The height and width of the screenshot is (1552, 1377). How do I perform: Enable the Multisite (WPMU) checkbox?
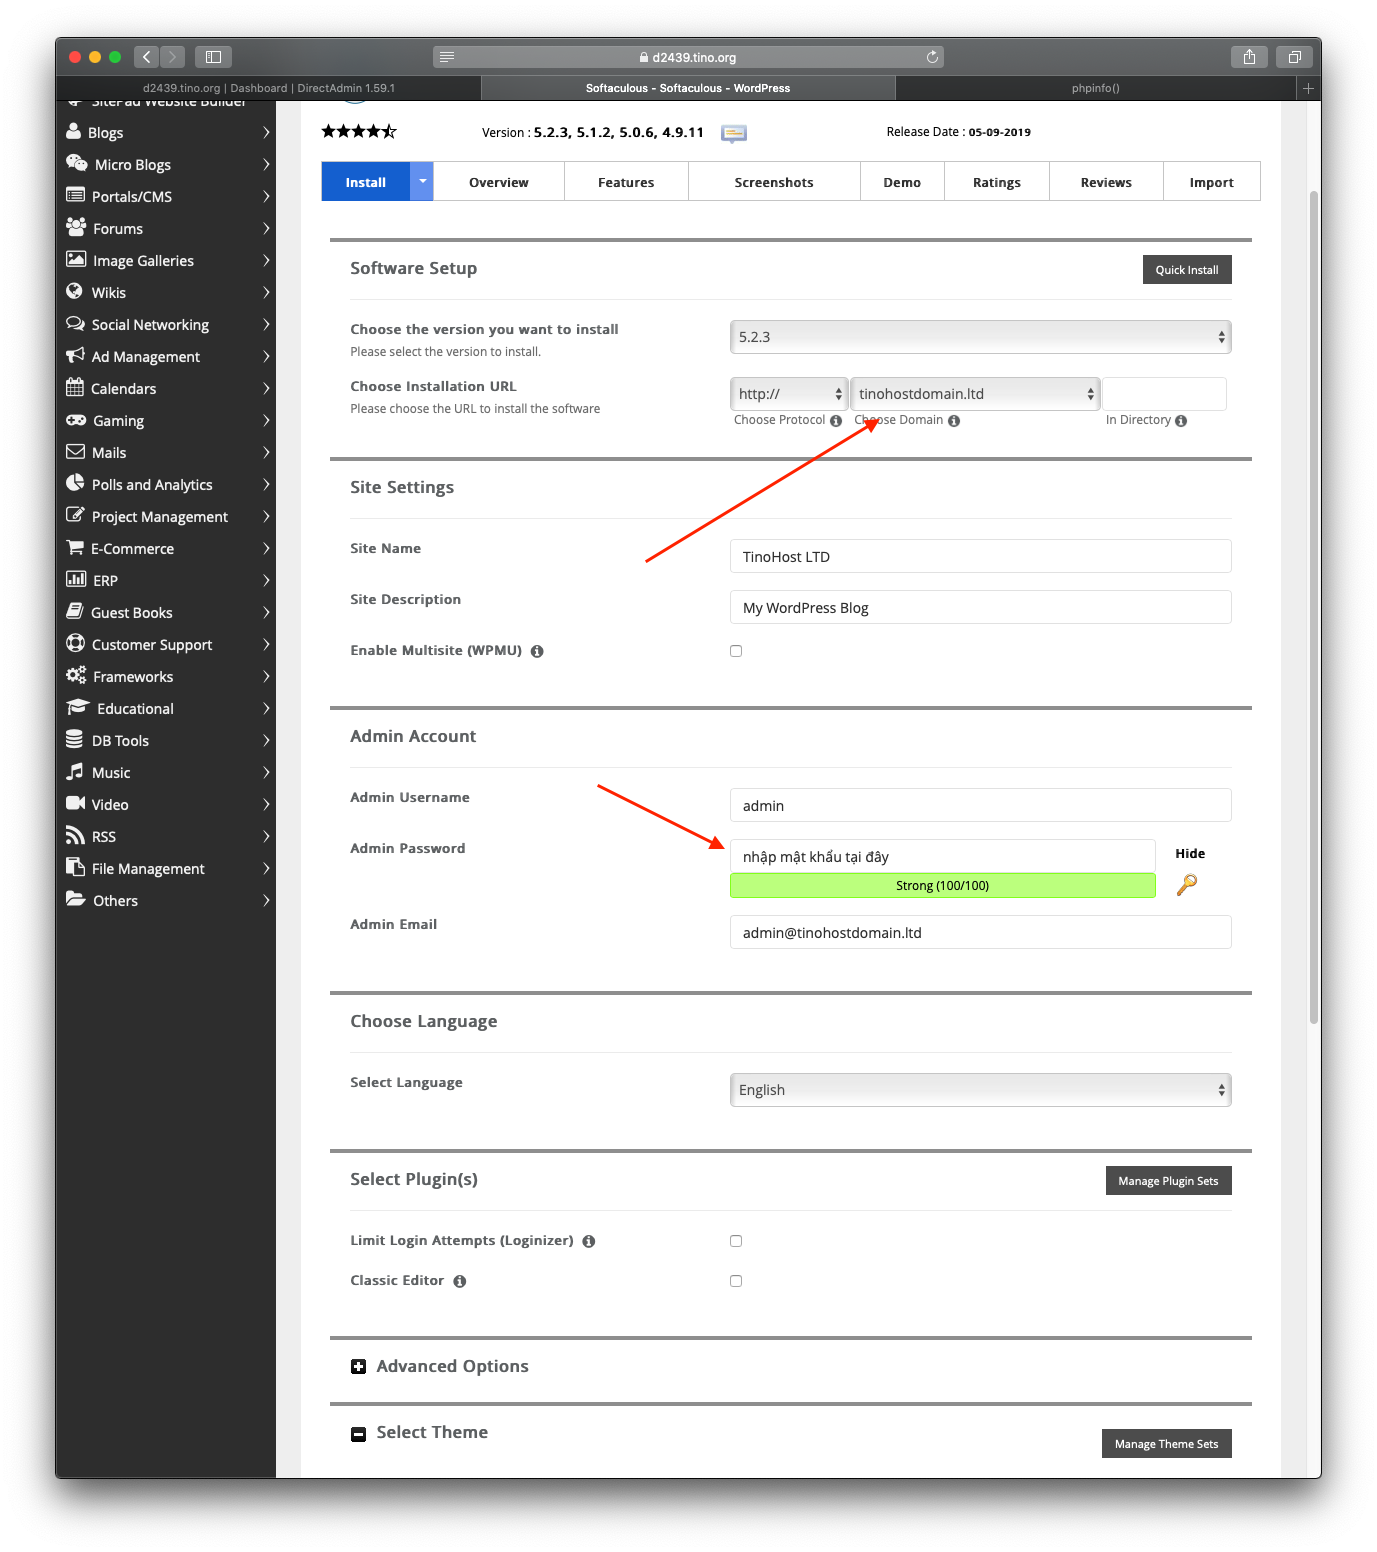coord(736,651)
